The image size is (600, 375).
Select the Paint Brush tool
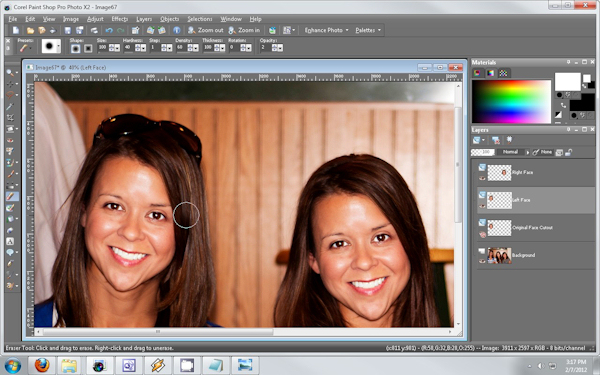click(10, 174)
